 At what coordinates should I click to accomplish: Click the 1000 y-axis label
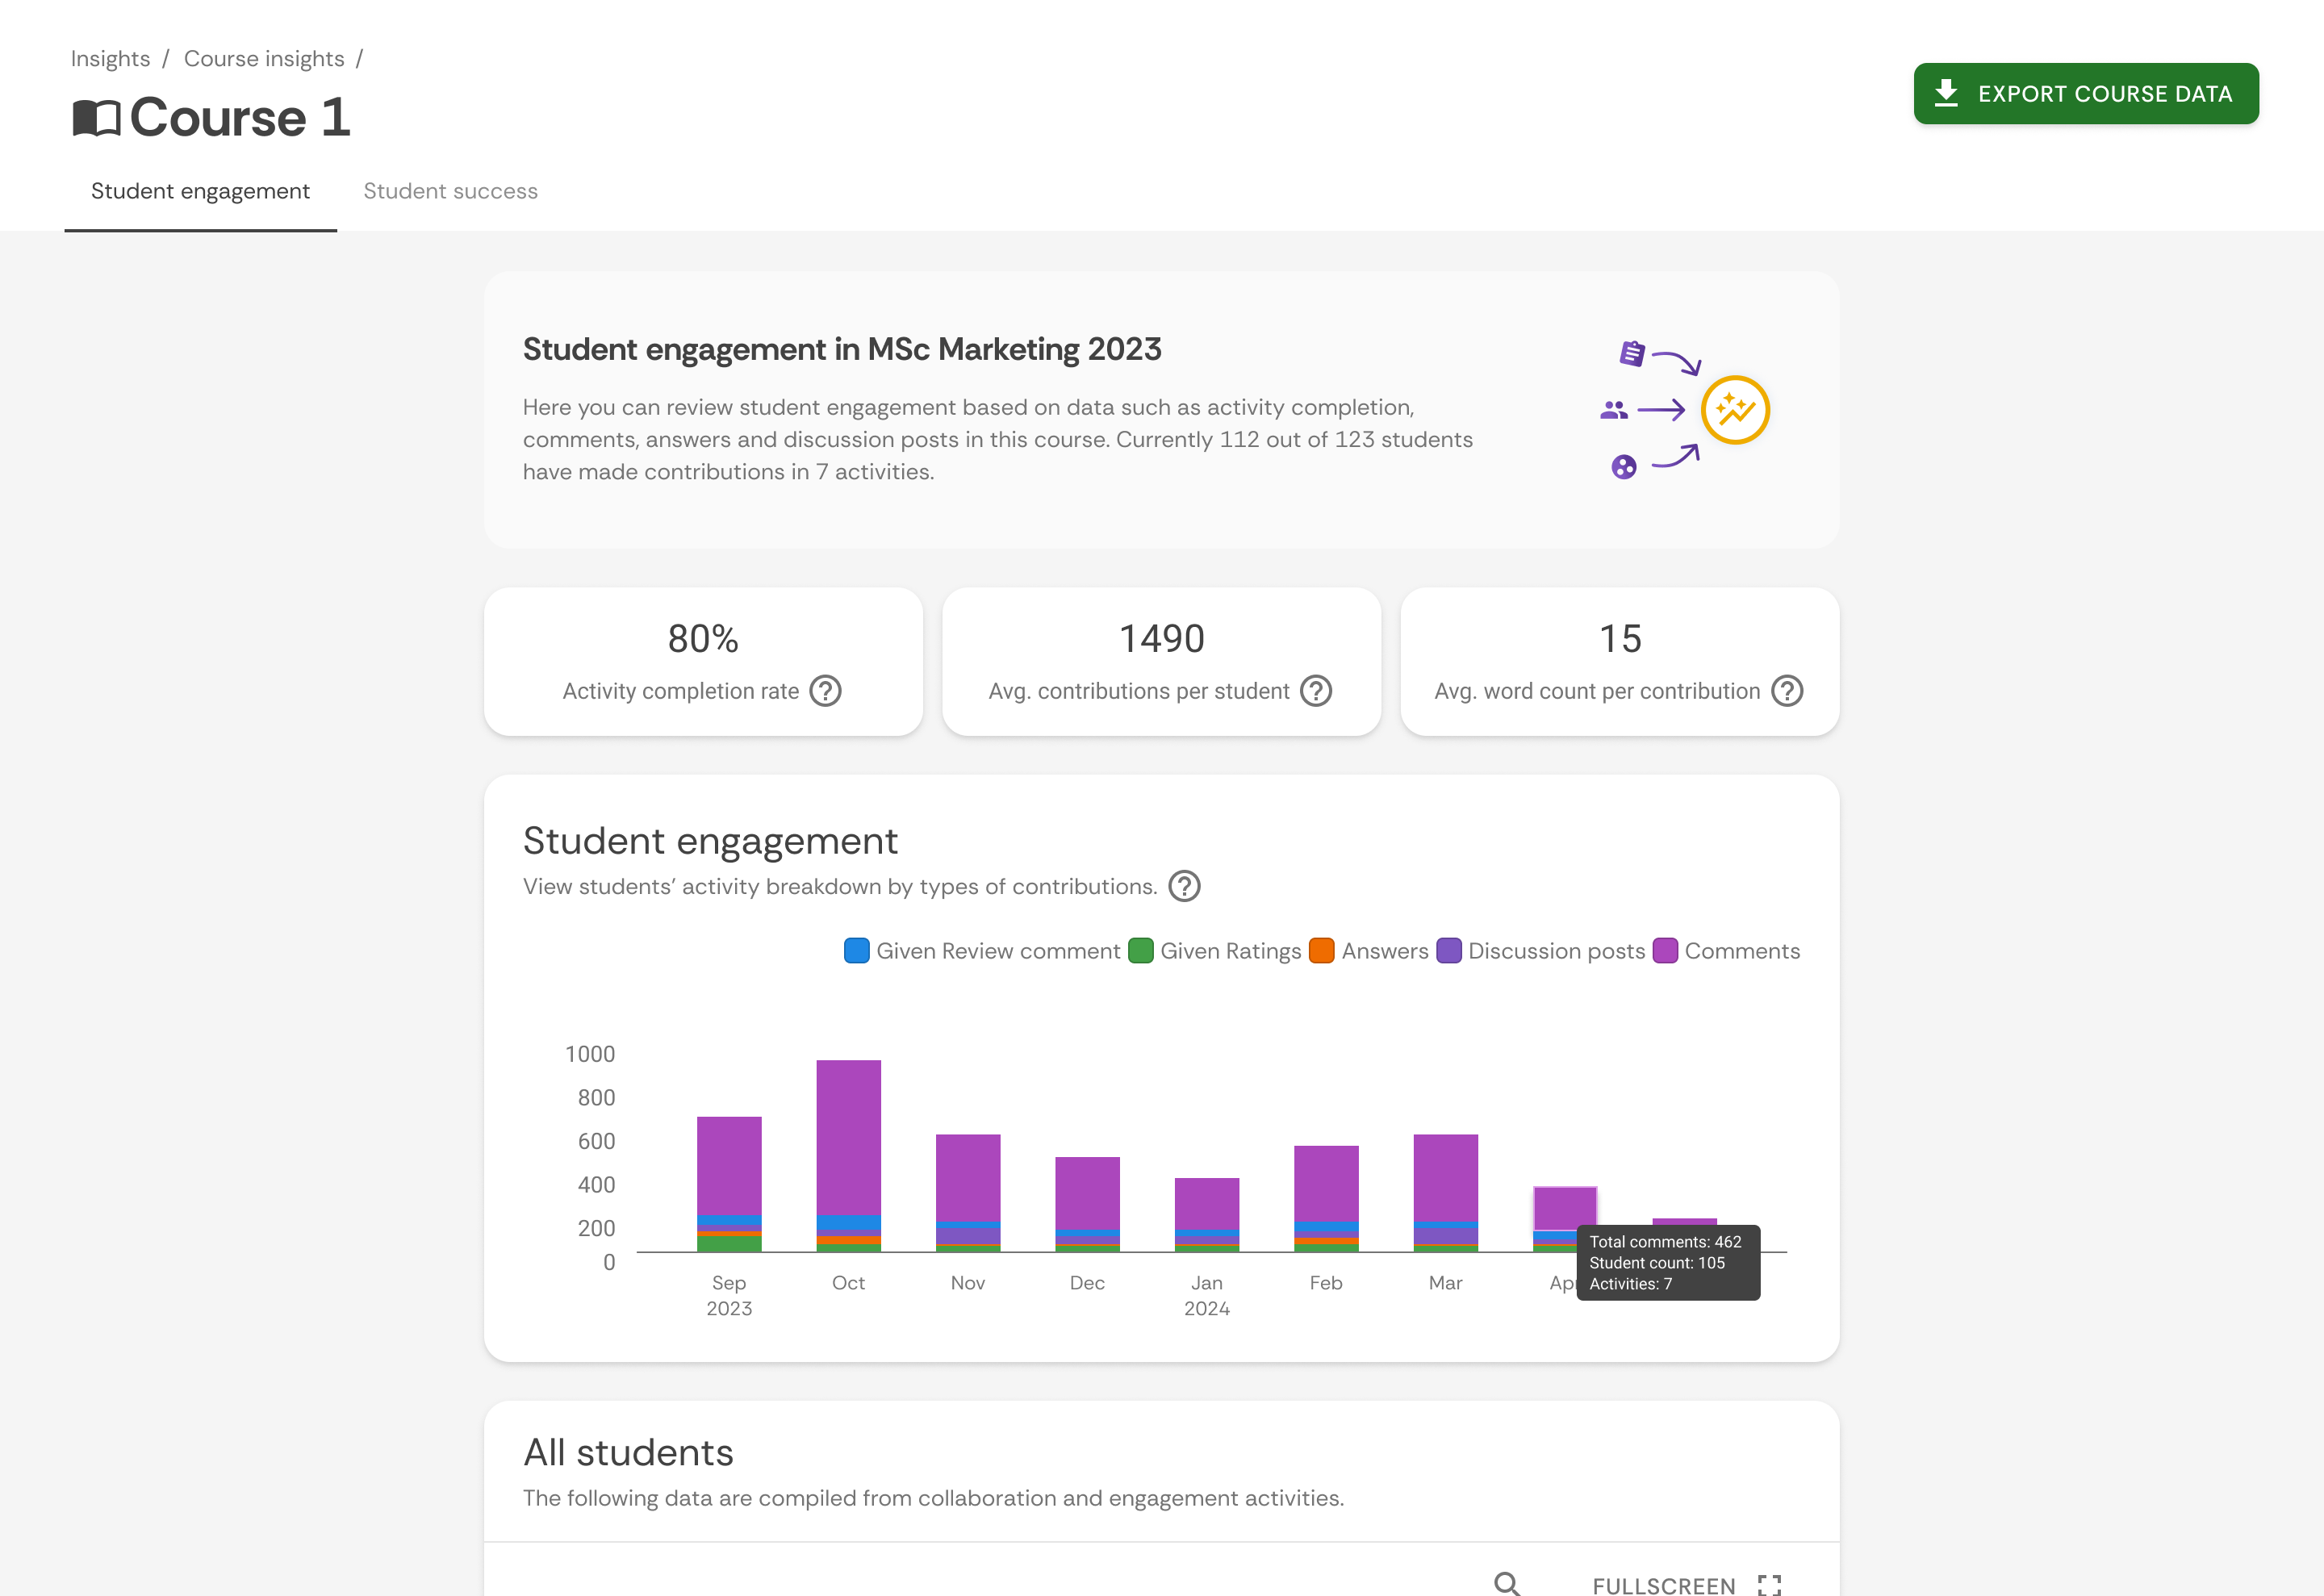point(590,1054)
